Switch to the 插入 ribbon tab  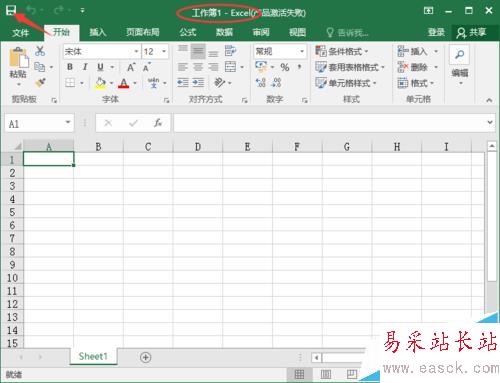coord(97,32)
